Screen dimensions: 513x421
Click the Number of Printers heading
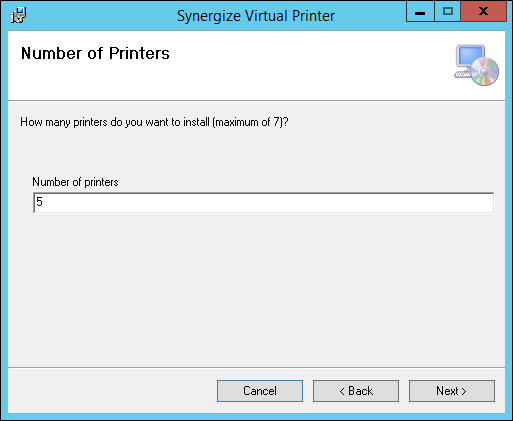click(x=95, y=53)
